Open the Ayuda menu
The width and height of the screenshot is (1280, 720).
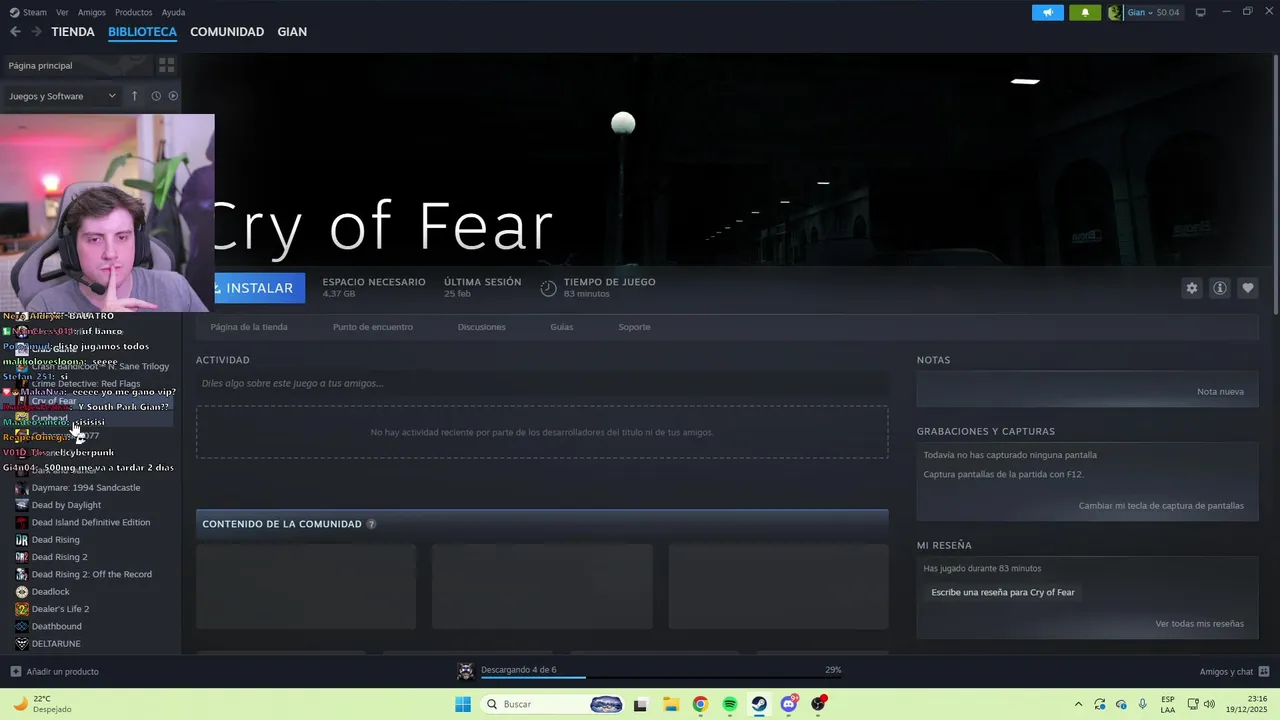[173, 12]
